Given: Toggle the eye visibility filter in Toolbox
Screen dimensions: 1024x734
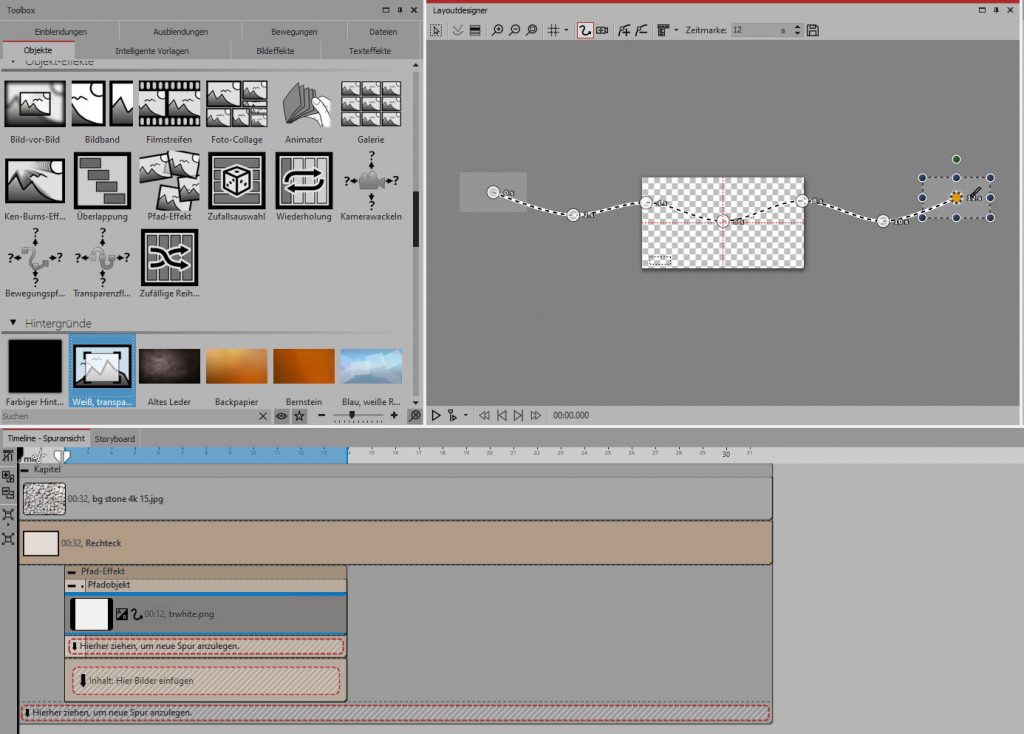Looking at the screenshot, I should [x=282, y=415].
